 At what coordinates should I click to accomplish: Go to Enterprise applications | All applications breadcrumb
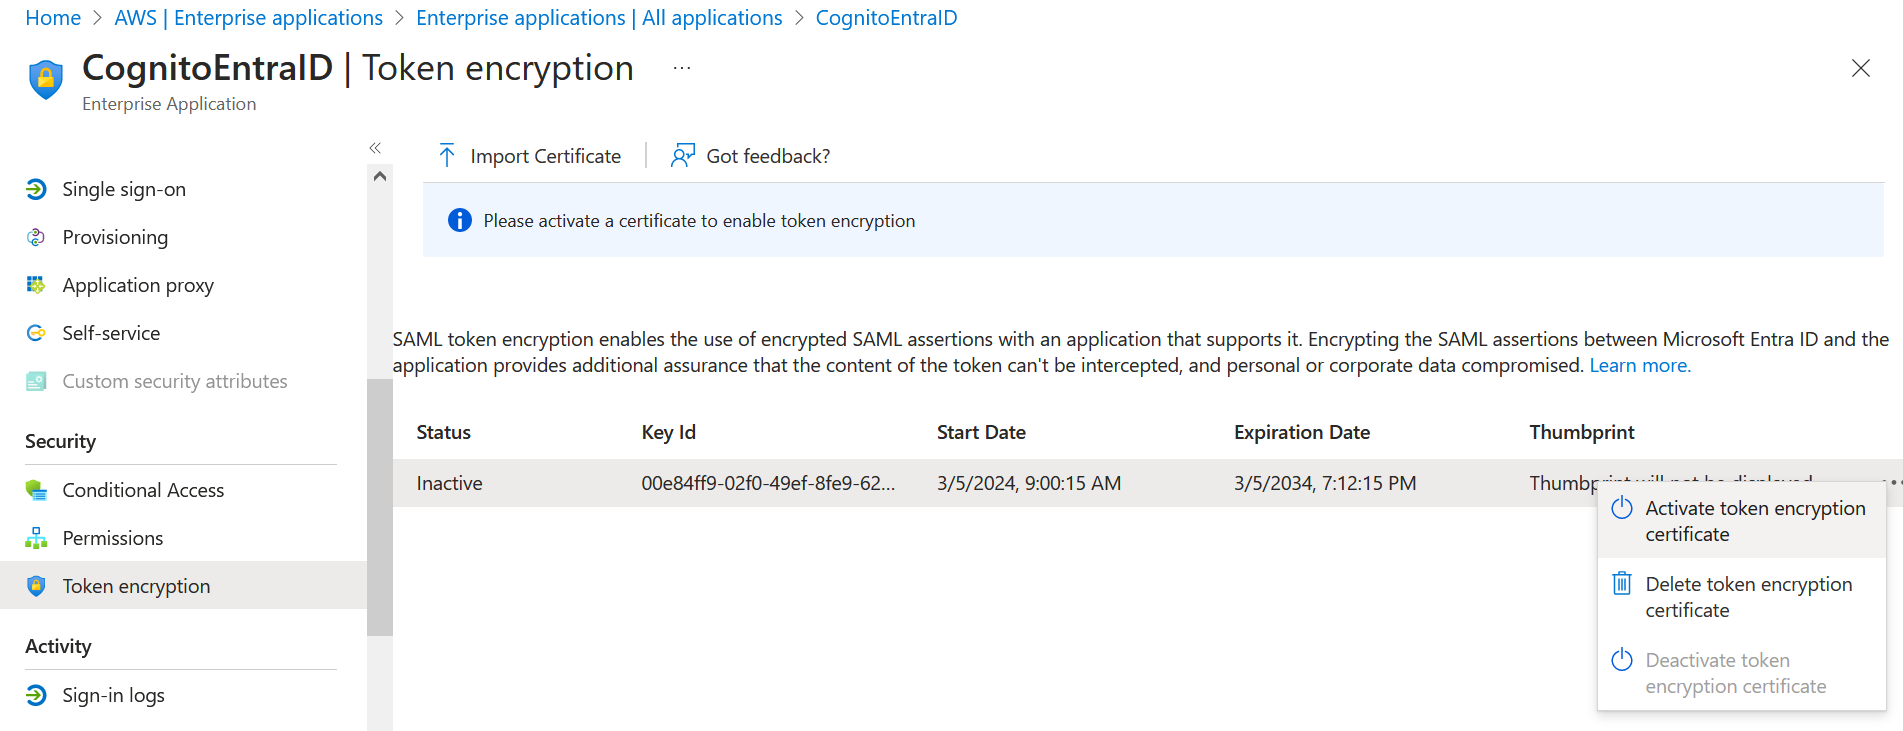599,18
